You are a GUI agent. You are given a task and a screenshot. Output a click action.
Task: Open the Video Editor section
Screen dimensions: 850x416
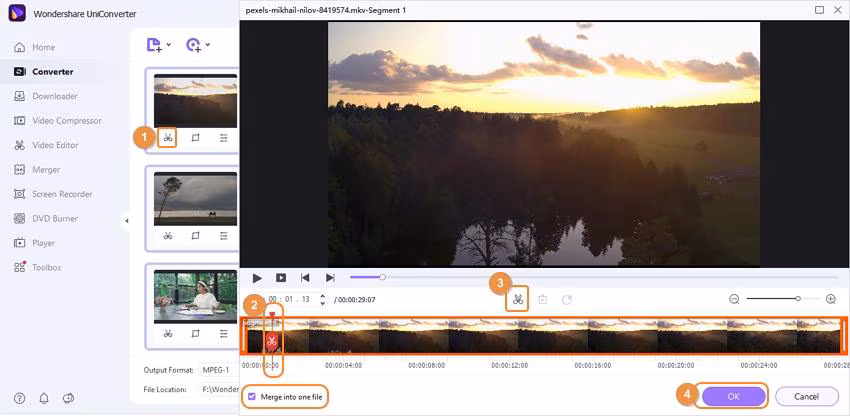tap(47, 145)
